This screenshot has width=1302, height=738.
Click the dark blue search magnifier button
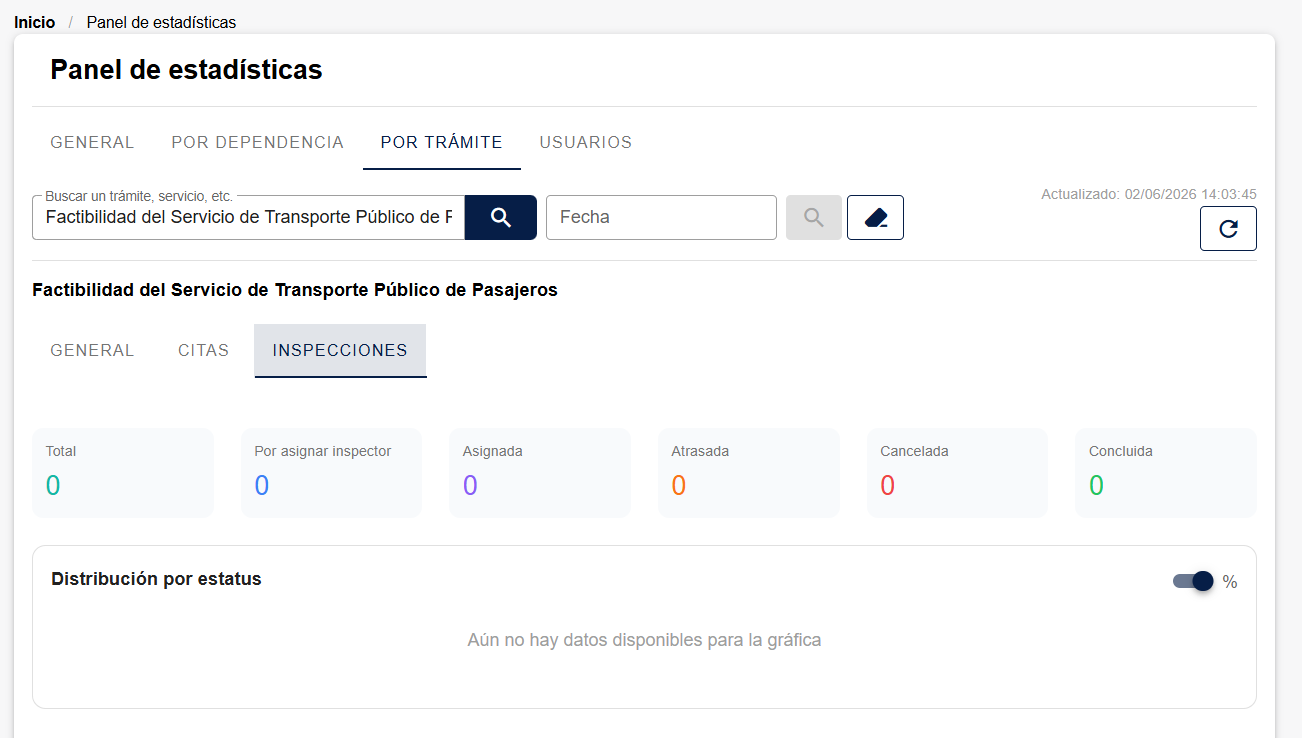click(x=501, y=217)
